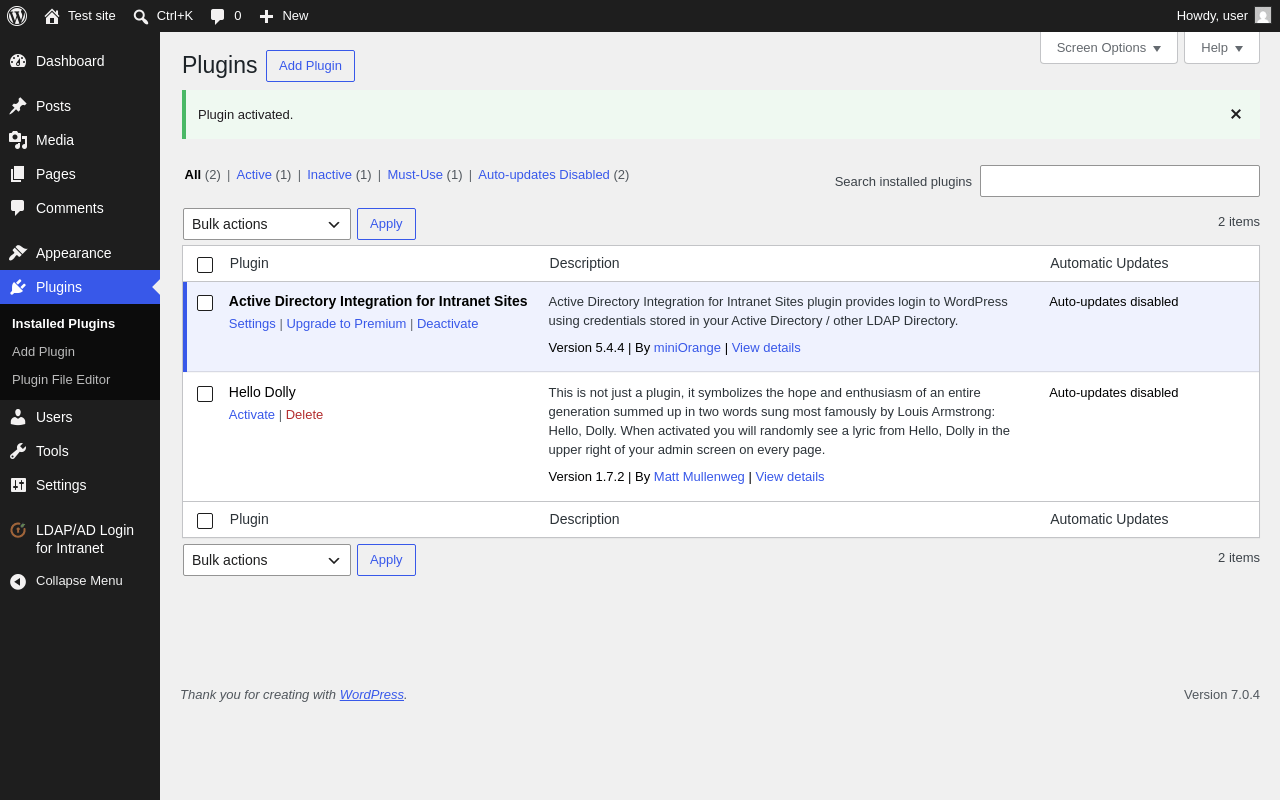This screenshot has width=1280, height=800.
Task: Delete the Hello Dolly plugin
Action: pyautogui.click(x=304, y=415)
